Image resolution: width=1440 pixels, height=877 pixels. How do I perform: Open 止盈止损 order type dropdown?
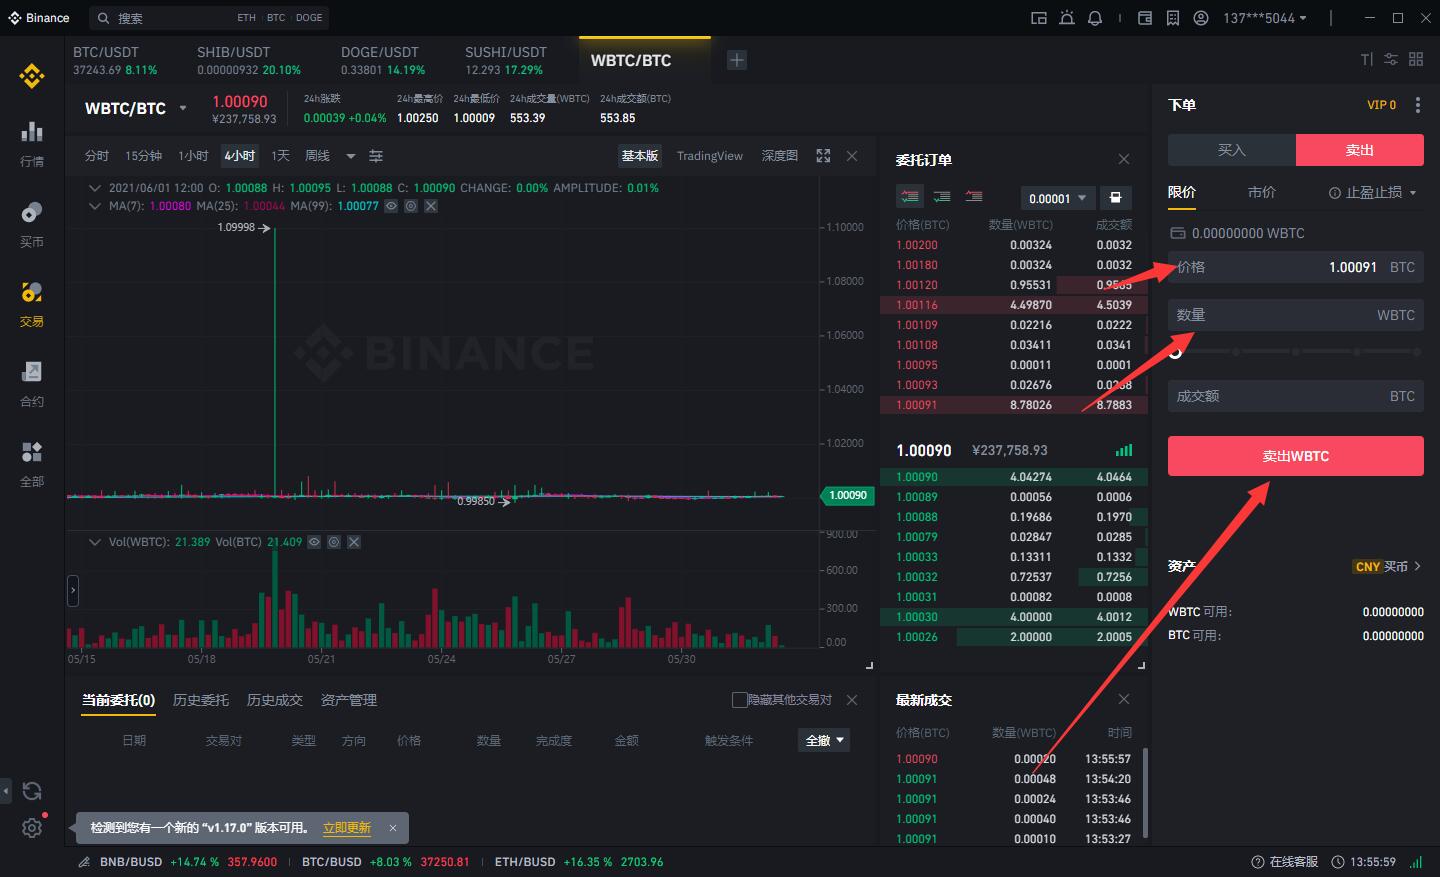(x=1373, y=192)
